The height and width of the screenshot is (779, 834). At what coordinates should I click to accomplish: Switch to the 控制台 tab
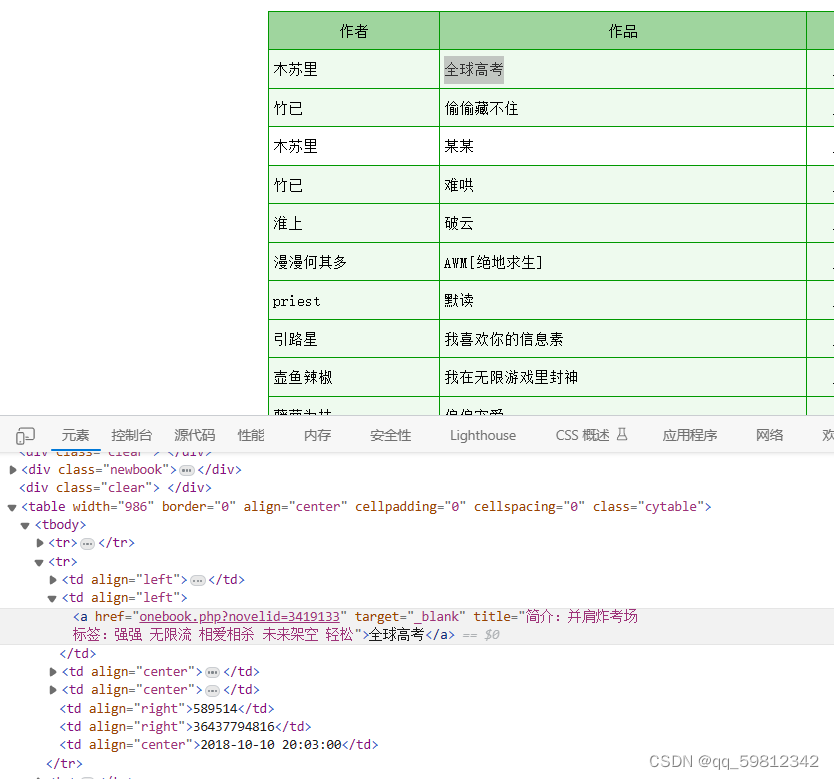point(131,435)
